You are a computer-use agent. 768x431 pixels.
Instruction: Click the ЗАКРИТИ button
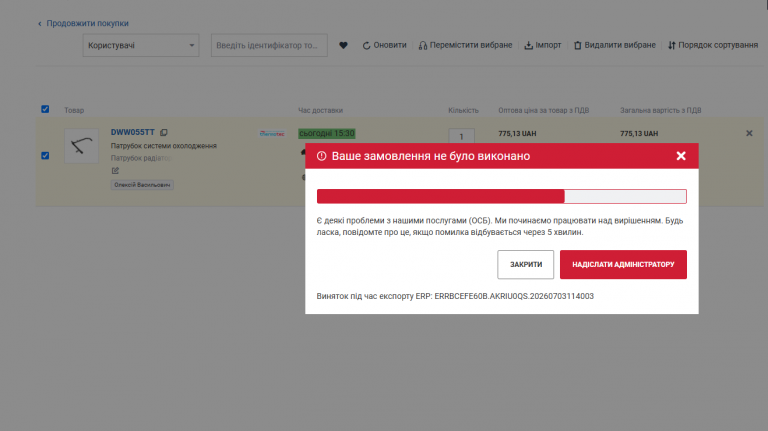tap(526, 264)
